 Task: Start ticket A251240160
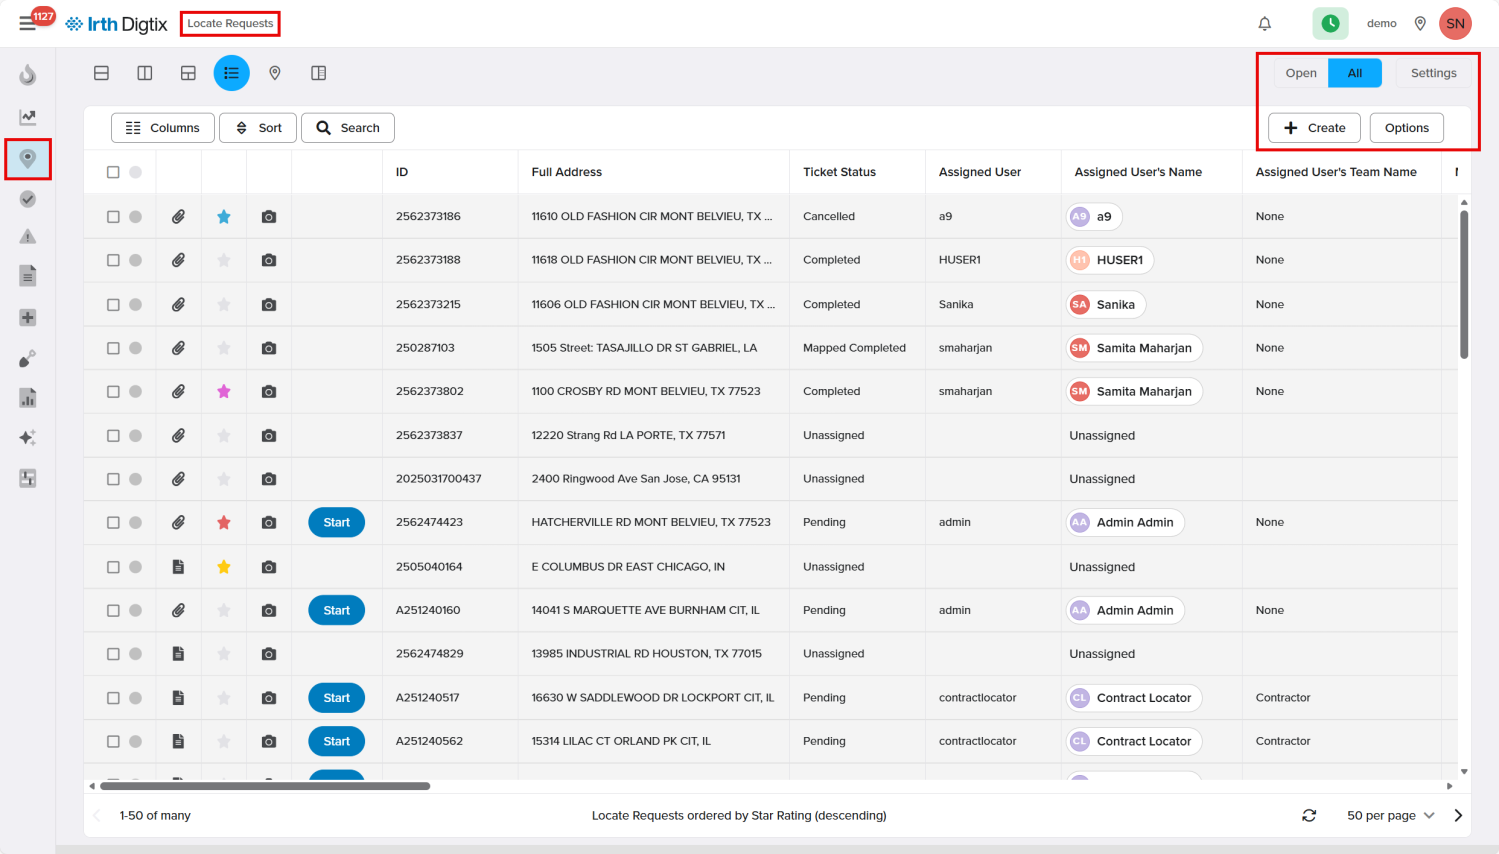pos(337,610)
